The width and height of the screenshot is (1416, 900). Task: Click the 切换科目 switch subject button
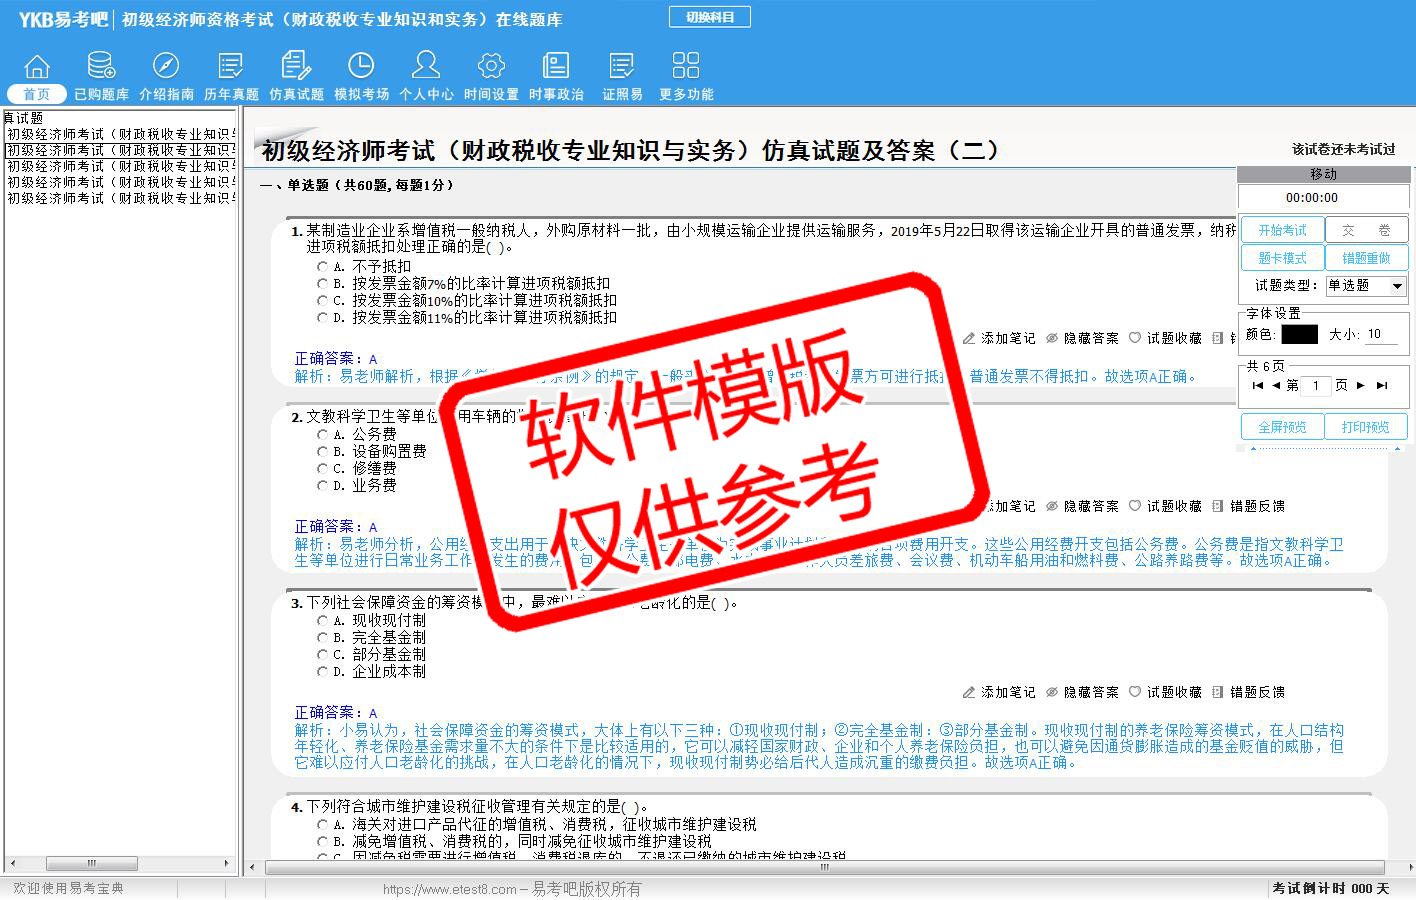pyautogui.click(x=710, y=17)
